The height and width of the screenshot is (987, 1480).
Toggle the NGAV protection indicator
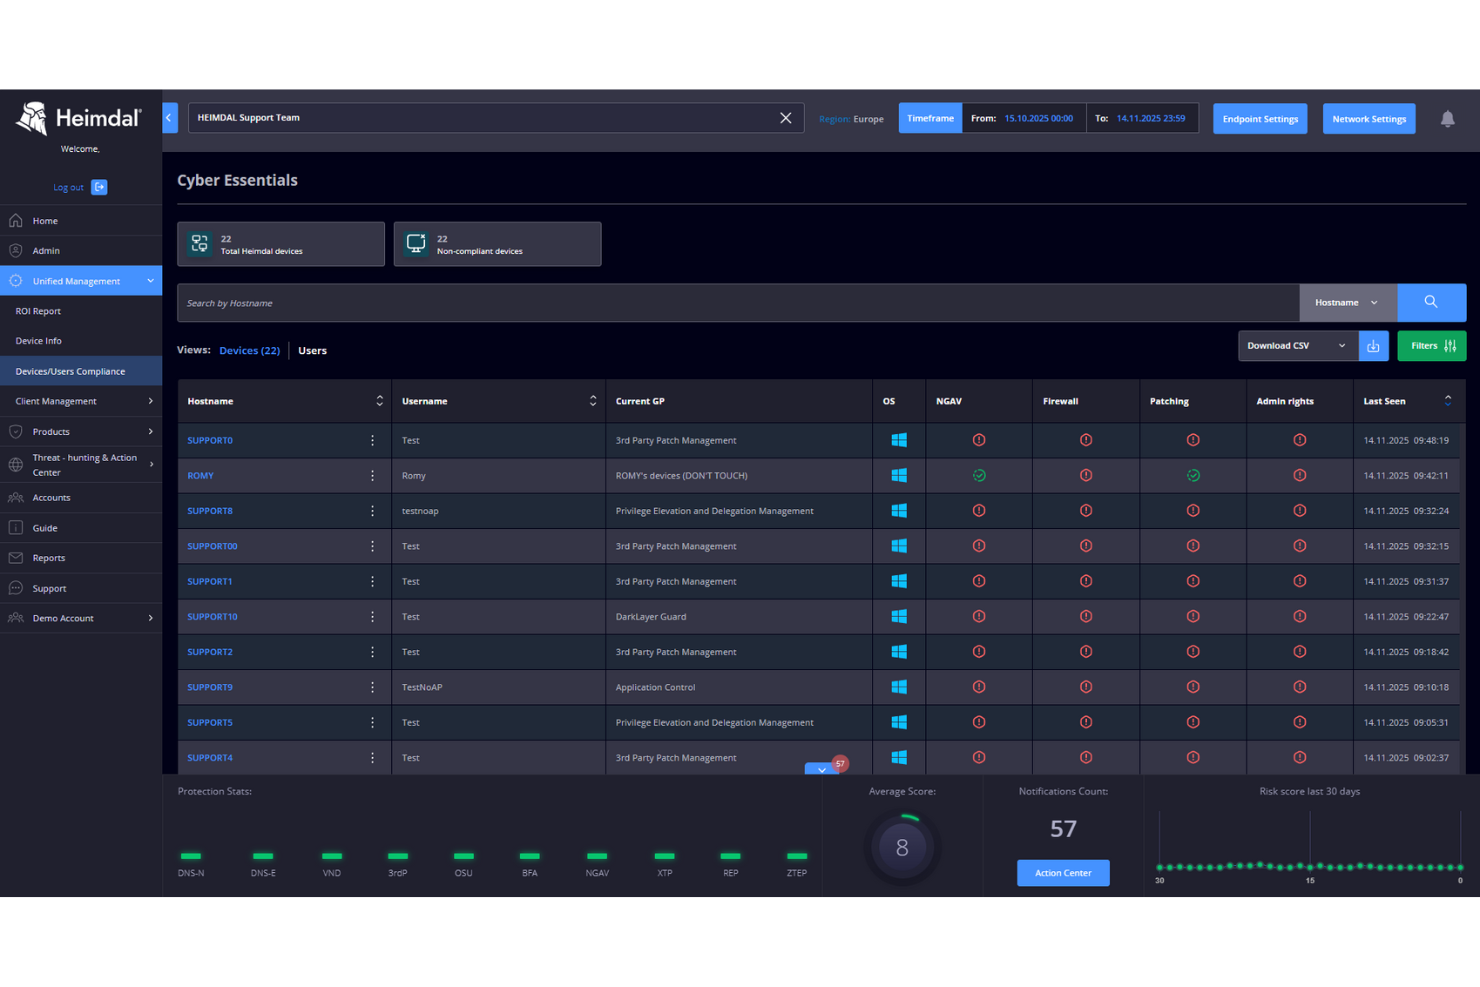coord(597,856)
